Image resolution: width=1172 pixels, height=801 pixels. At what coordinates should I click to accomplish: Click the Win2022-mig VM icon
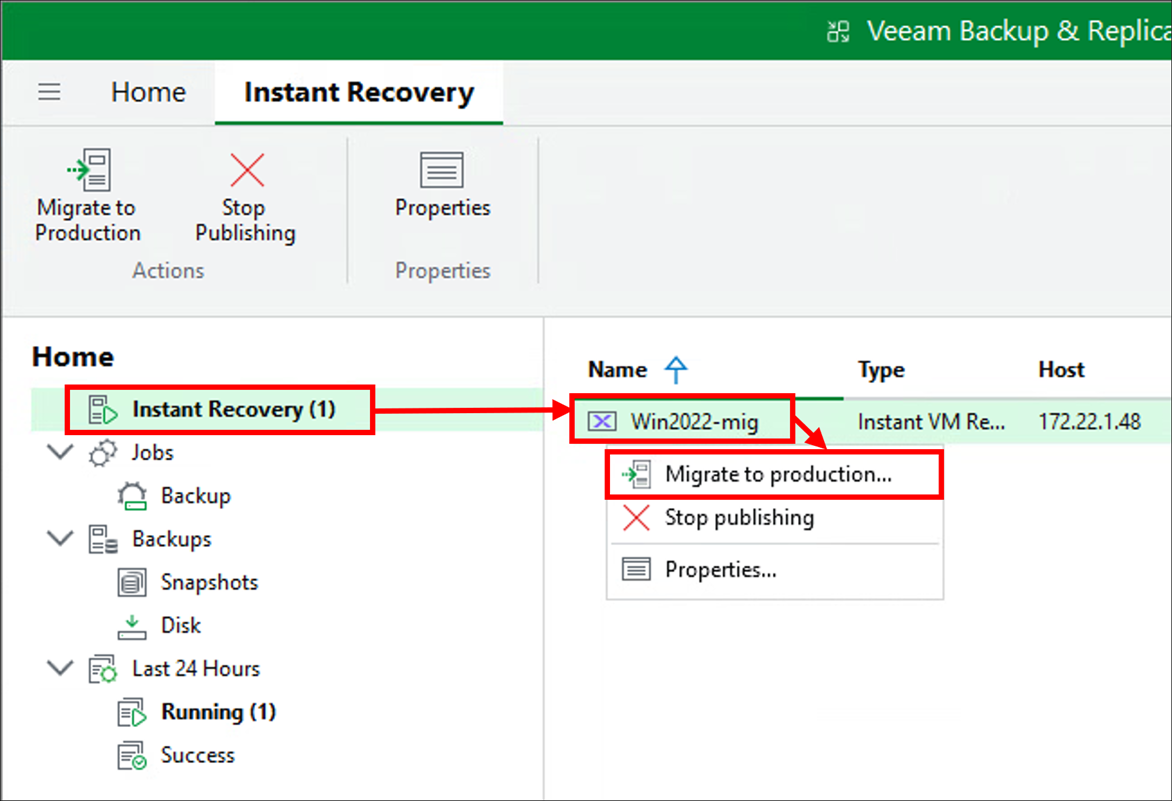pyautogui.click(x=602, y=422)
